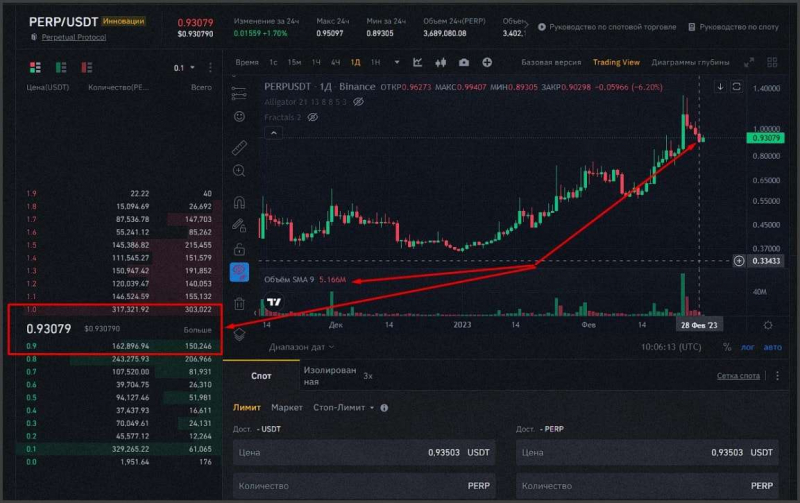Activate the magnet snap tool
This screenshot has height=503, width=800.
coord(239,203)
